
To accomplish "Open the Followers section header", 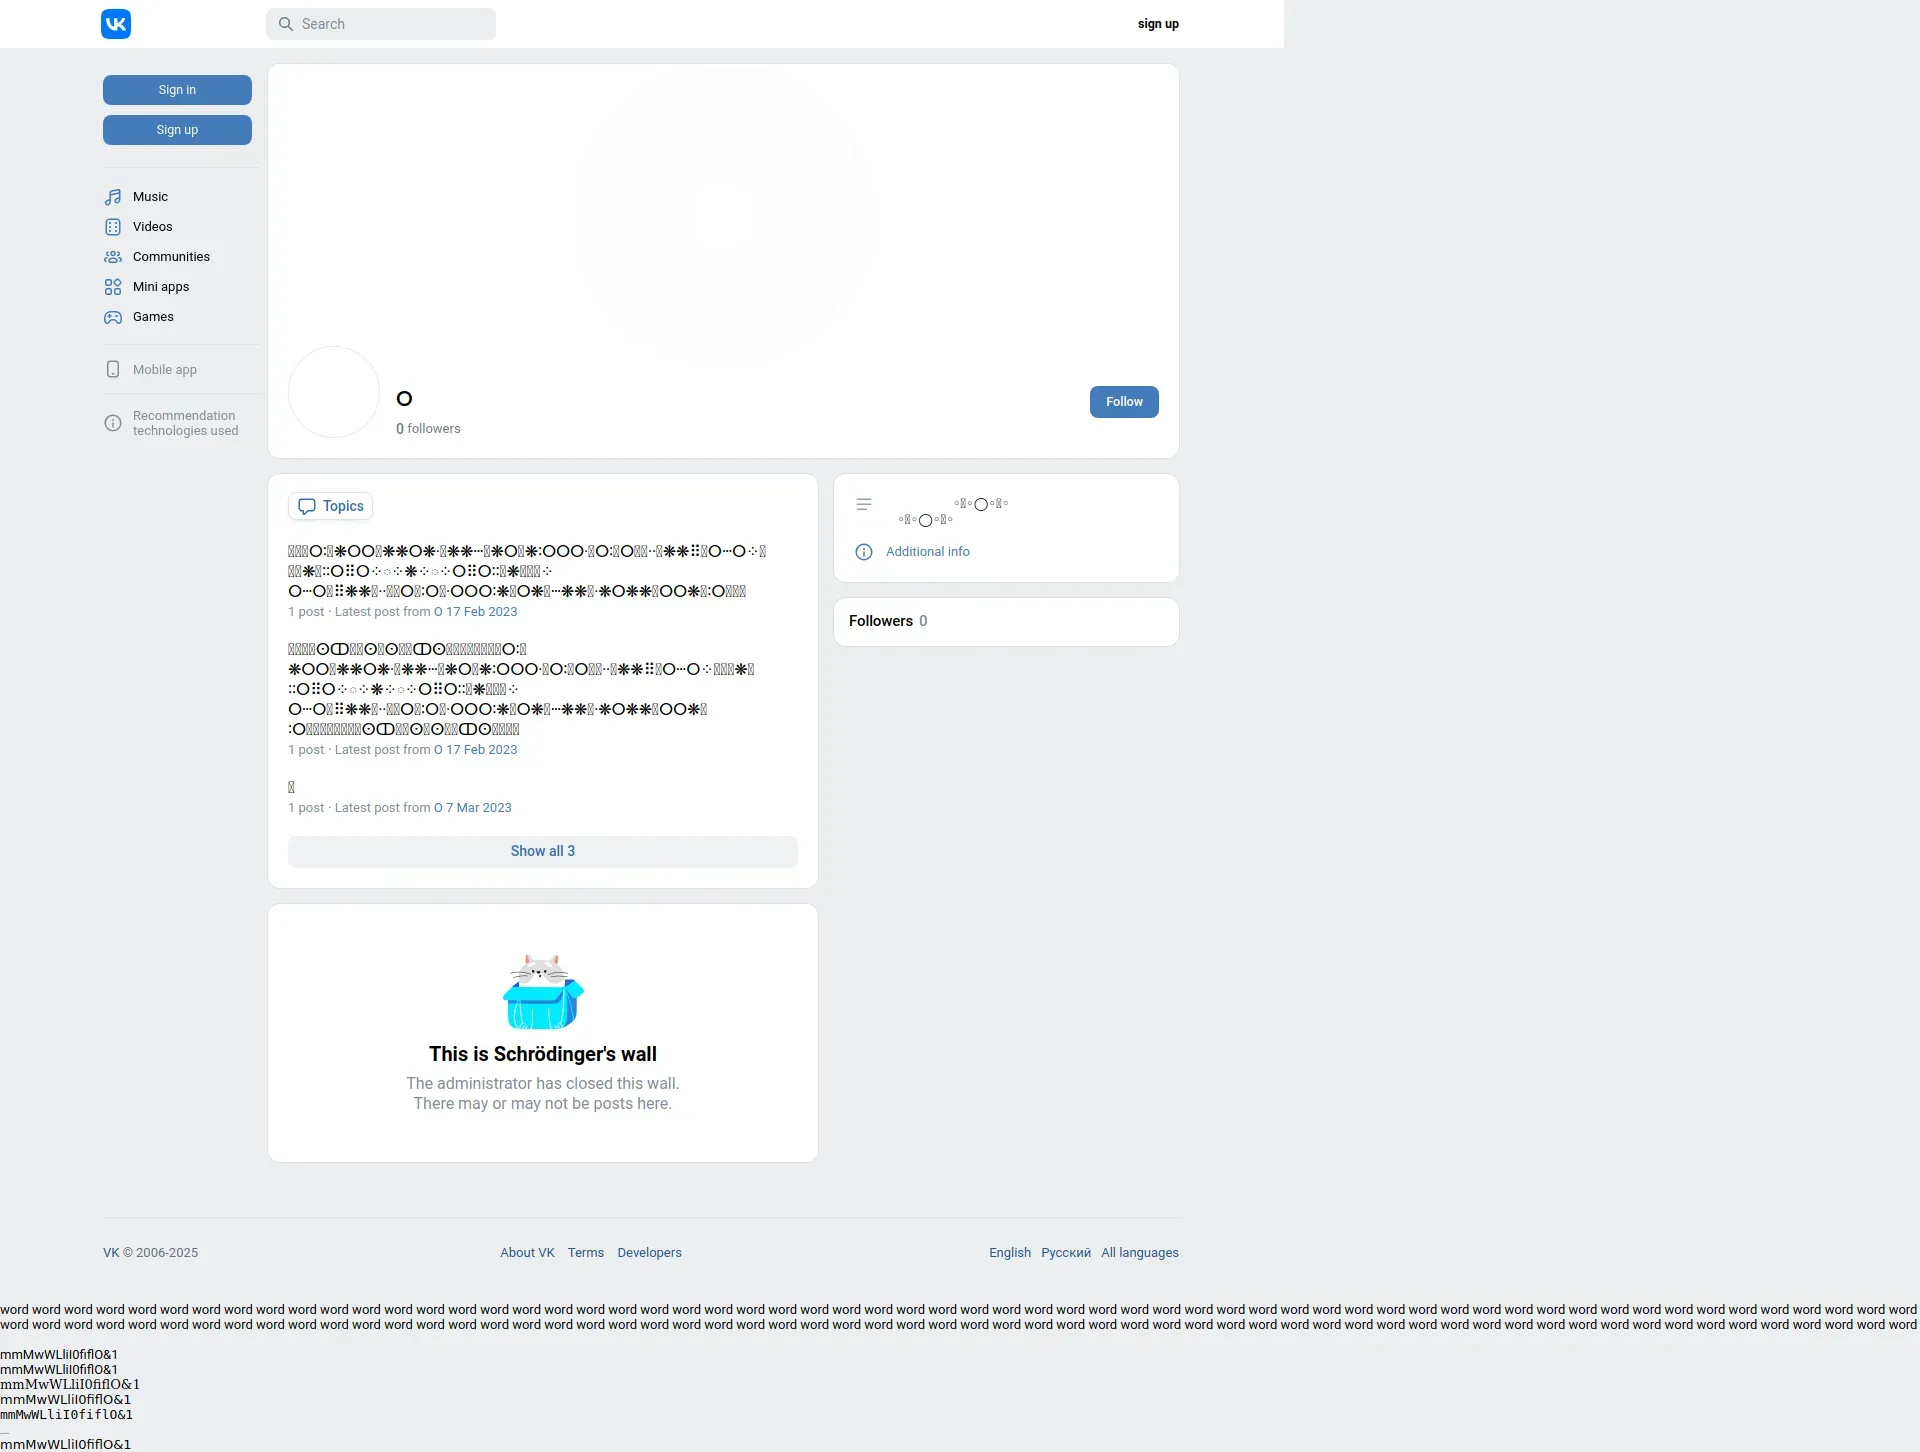I will [x=881, y=621].
